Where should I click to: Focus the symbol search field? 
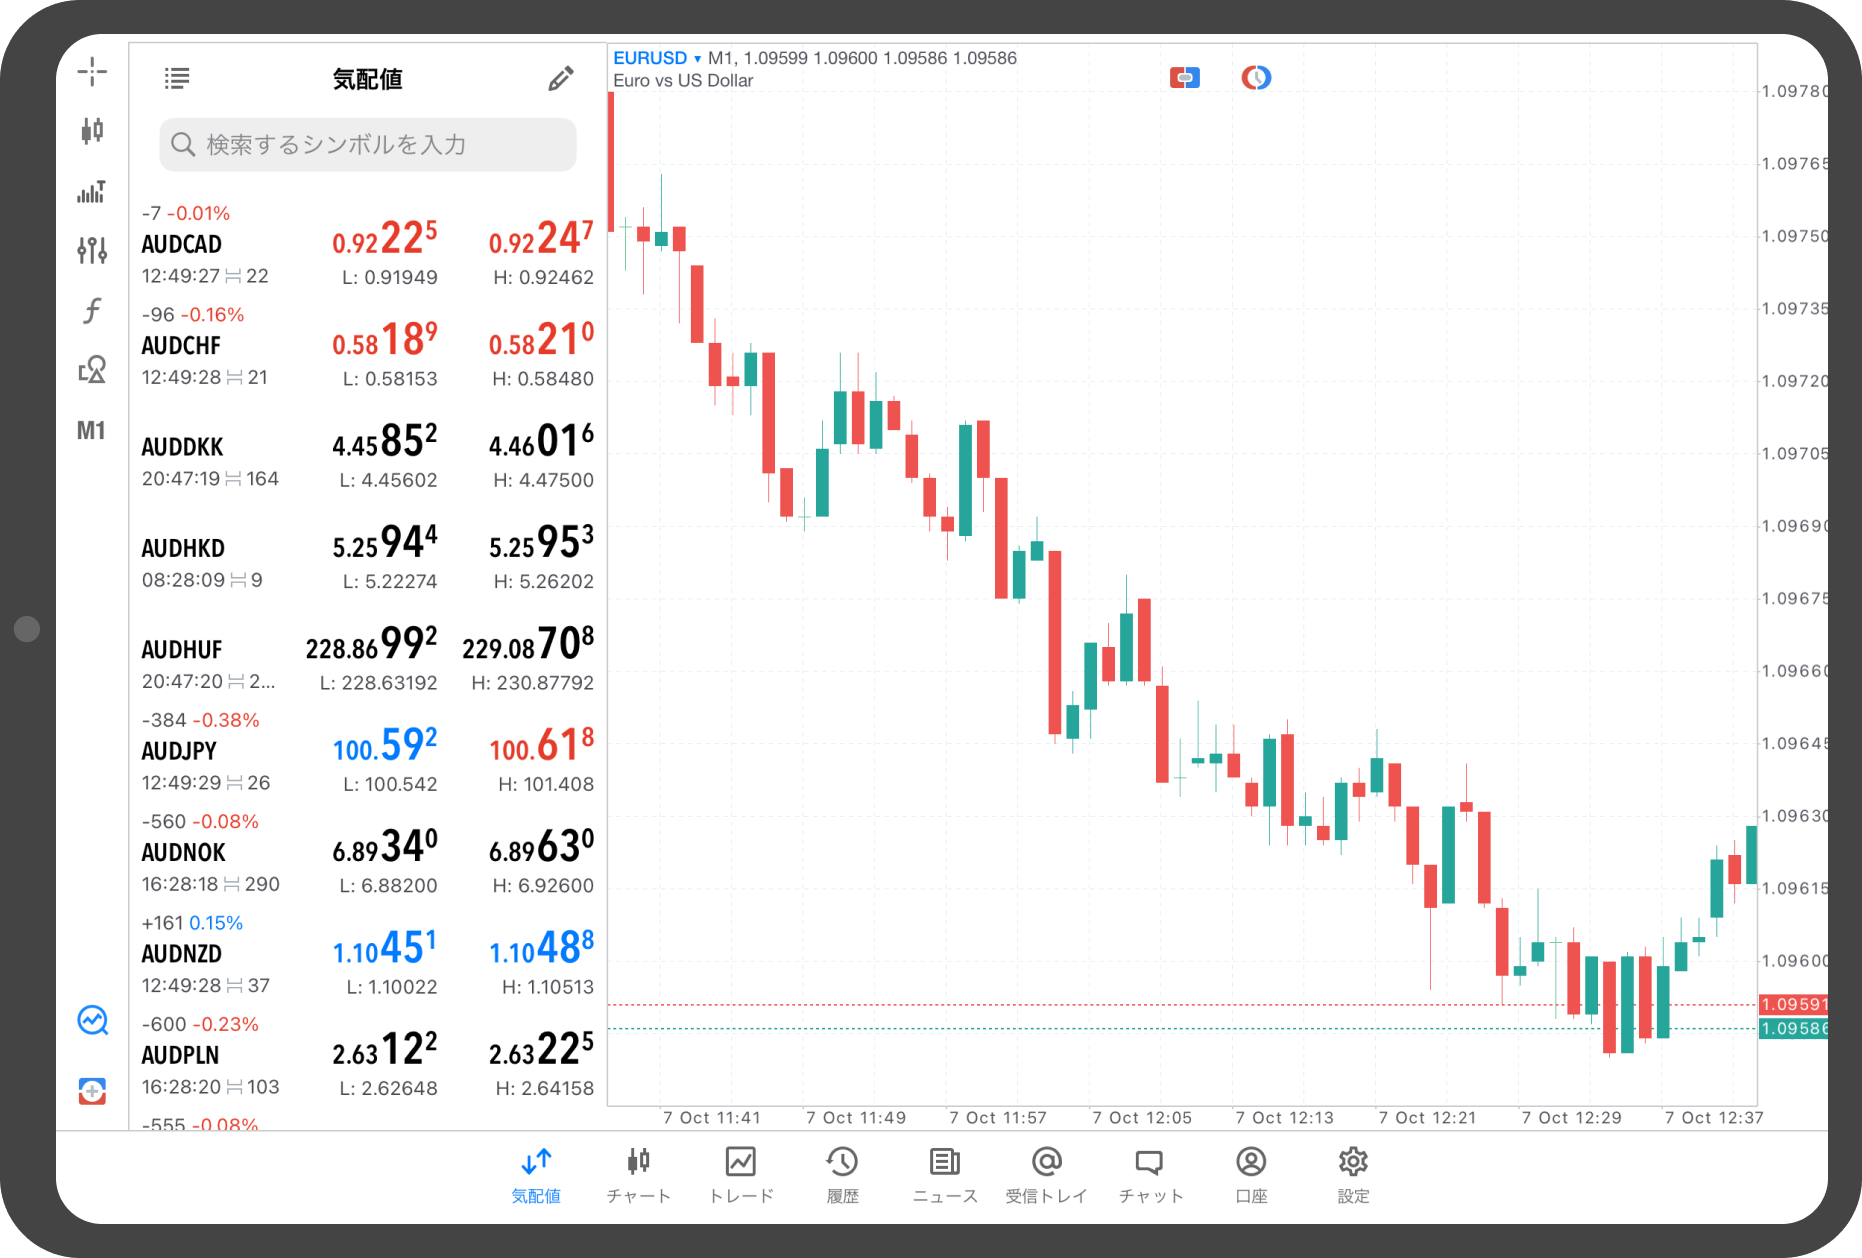click(368, 144)
